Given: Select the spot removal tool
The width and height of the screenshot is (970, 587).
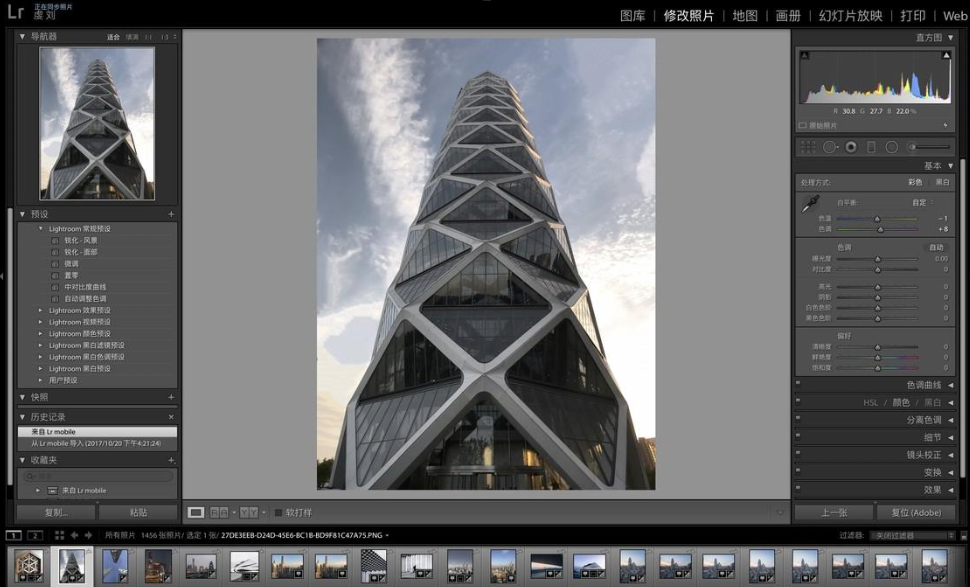Looking at the screenshot, I should [x=830, y=147].
